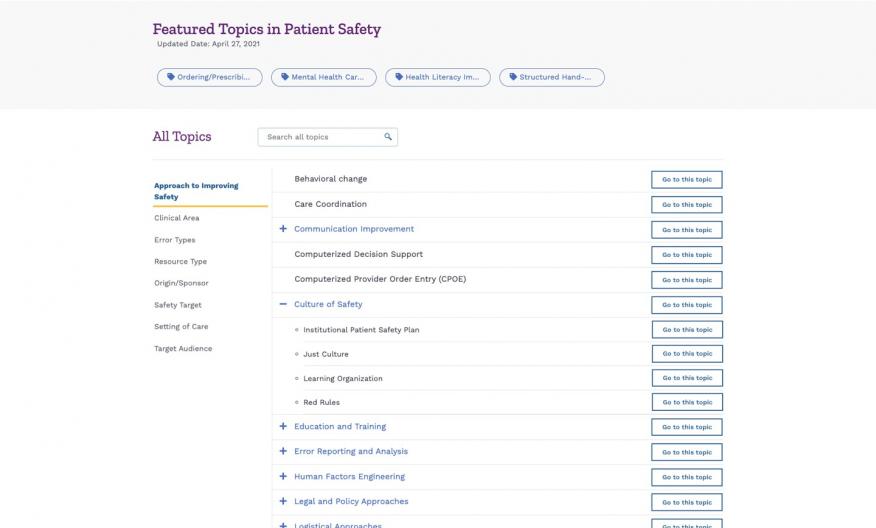Click the Just Culture subtopic
The width and height of the screenshot is (876, 528).
click(x=326, y=354)
